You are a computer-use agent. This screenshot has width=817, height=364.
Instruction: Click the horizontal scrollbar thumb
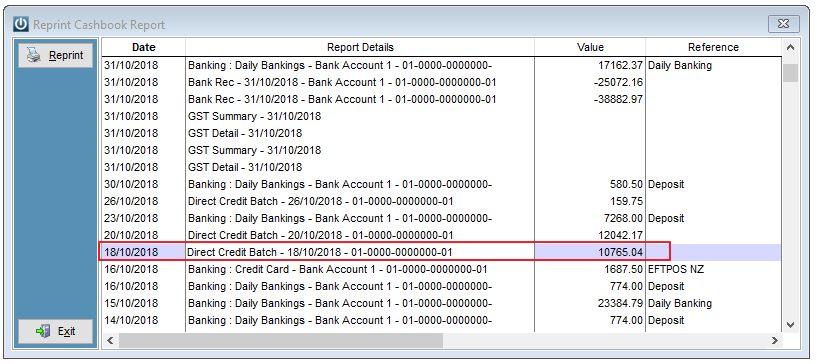[x=280, y=341]
